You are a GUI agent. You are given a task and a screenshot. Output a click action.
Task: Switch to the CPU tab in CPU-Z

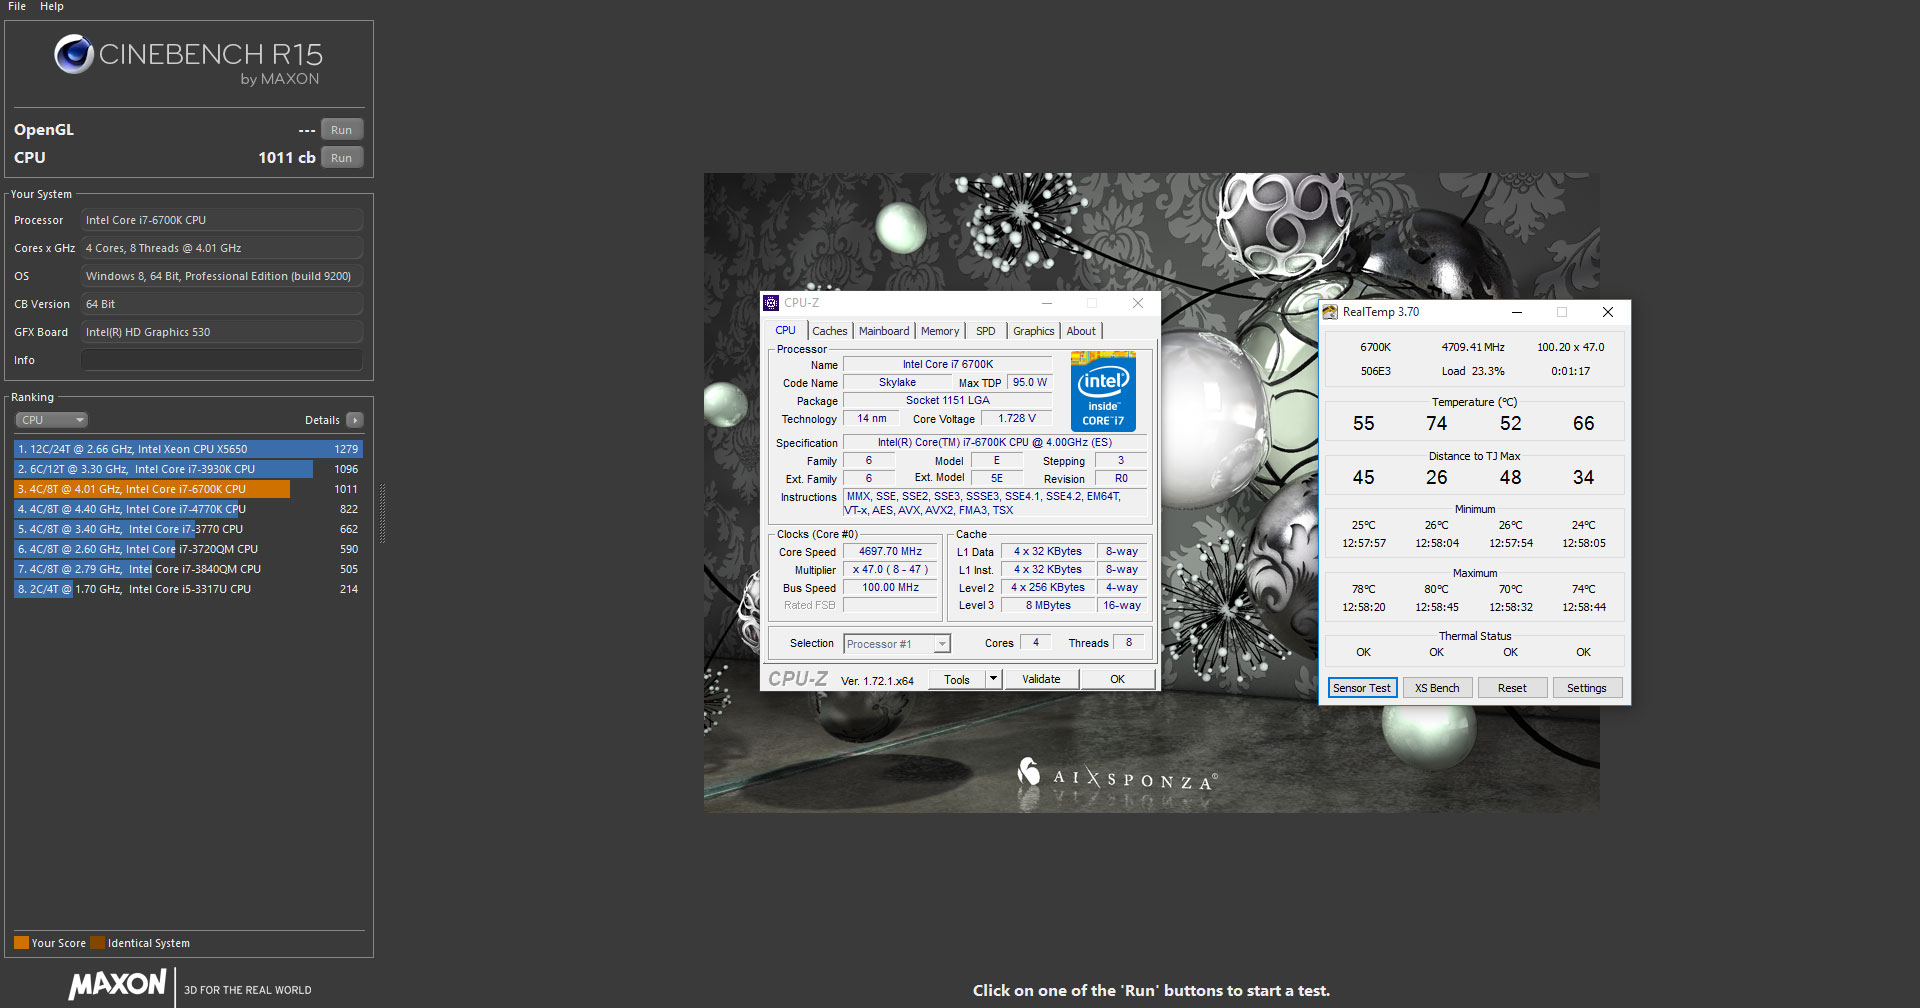coord(786,330)
